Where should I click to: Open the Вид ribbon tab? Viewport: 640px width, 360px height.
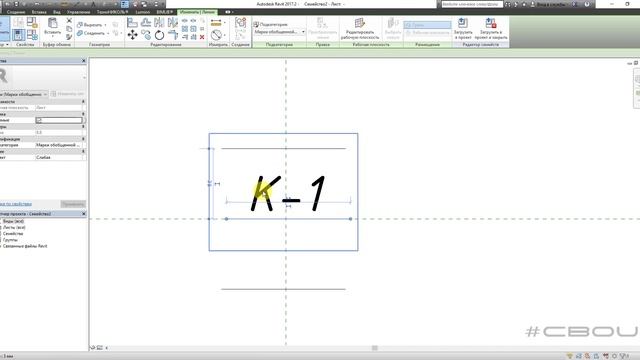(x=57, y=12)
